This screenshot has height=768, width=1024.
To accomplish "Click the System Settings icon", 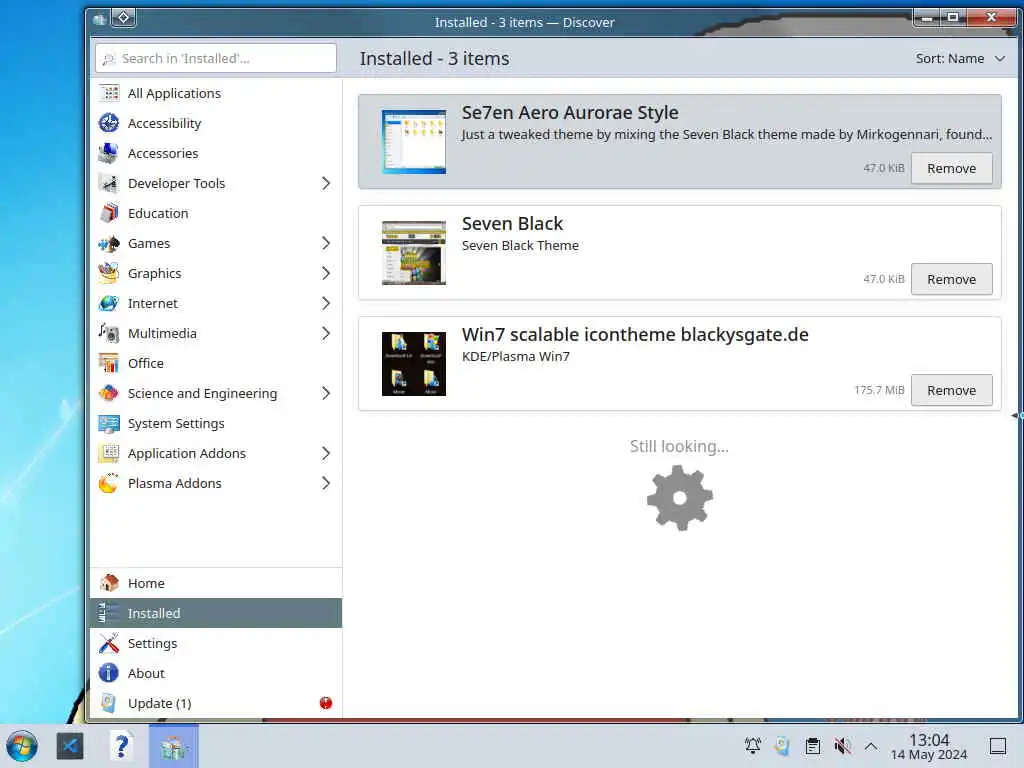I will click(109, 424).
